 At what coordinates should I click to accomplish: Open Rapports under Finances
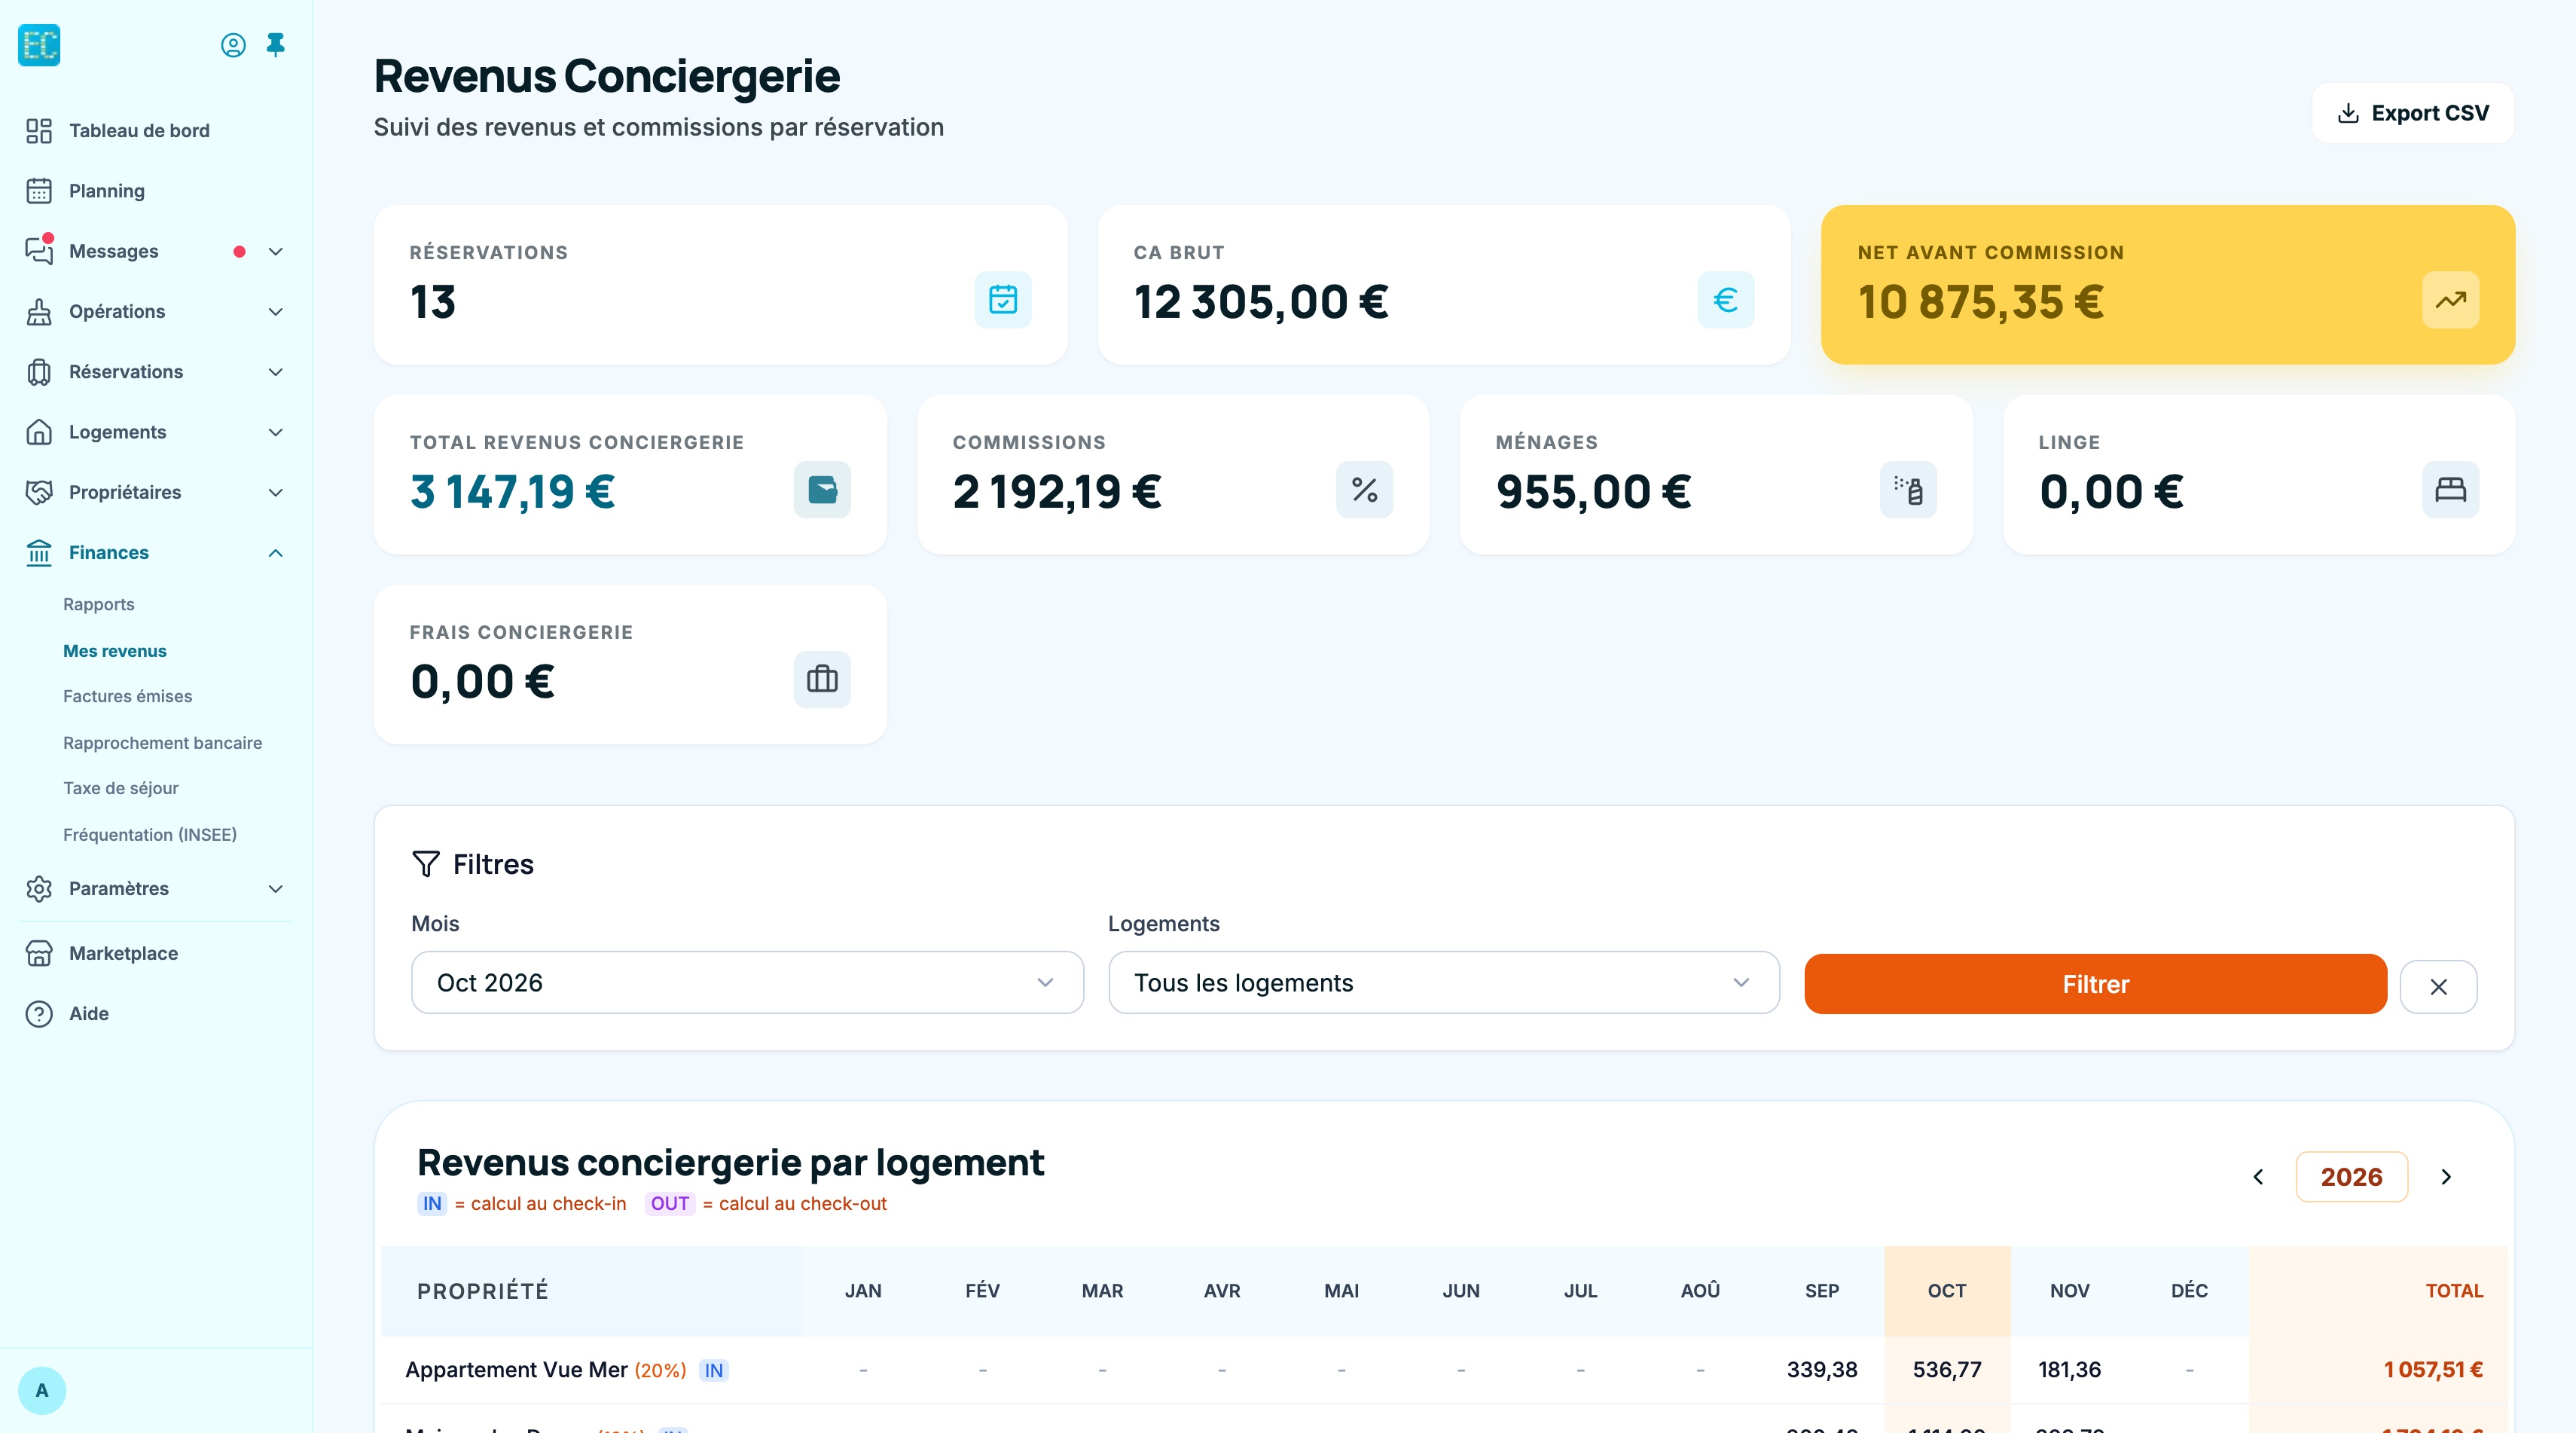(98, 604)
